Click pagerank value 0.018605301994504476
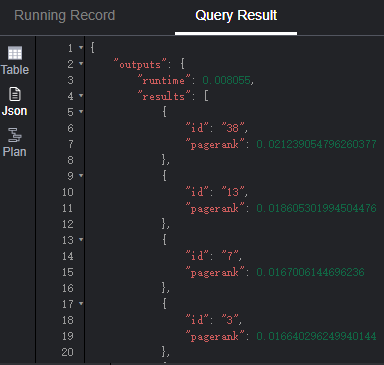 point(316,208)
